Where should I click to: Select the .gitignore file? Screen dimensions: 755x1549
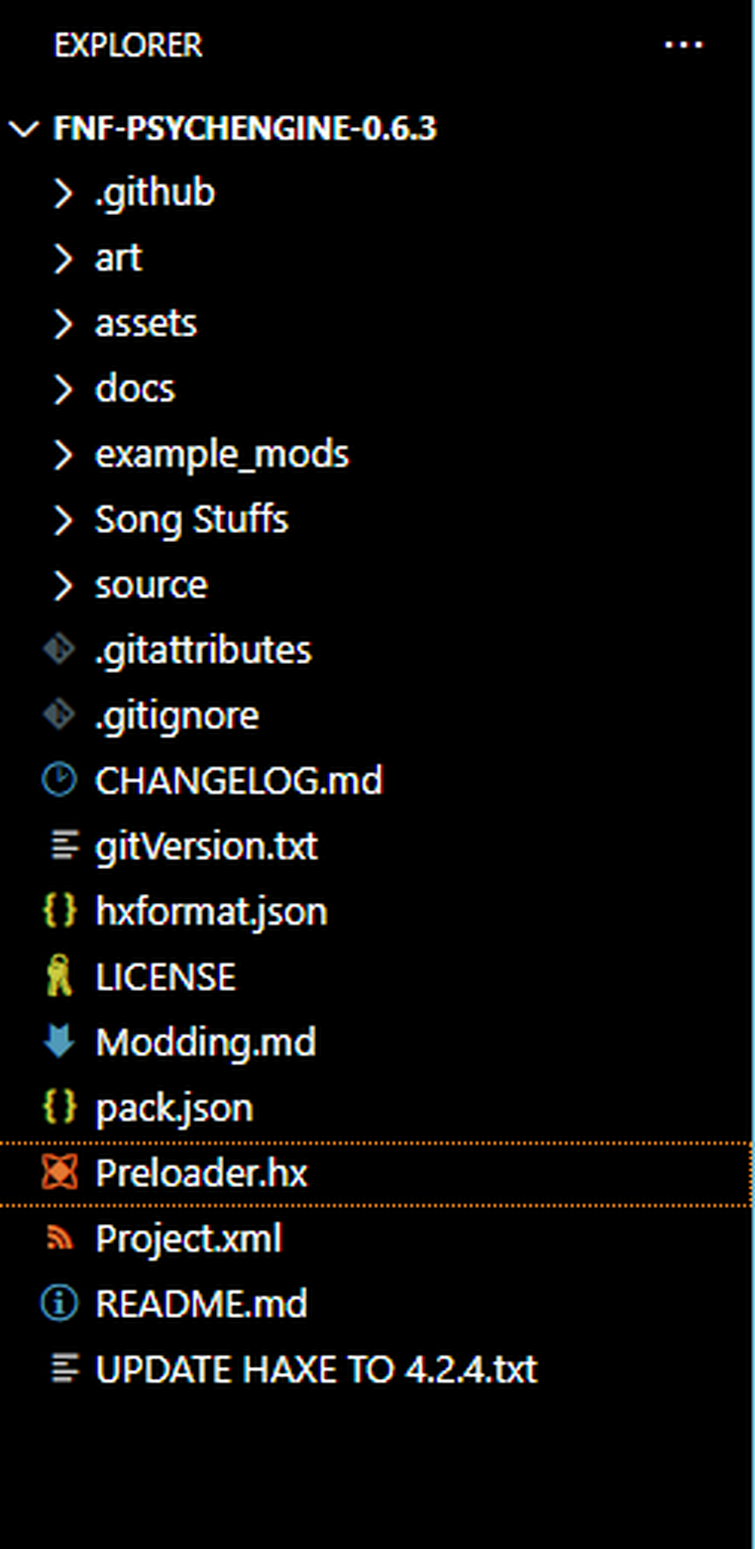(377, 715)
